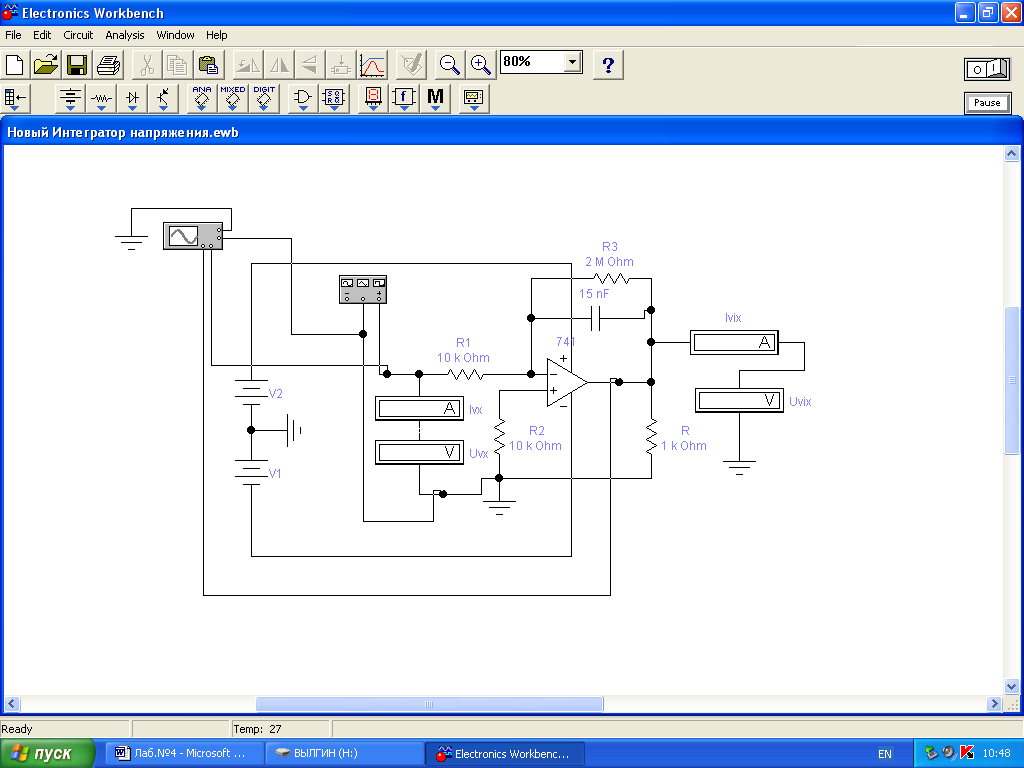Open Analog ICs parts bin
1024x768 pixels.
pyautogui.click(x=202, y=99)
